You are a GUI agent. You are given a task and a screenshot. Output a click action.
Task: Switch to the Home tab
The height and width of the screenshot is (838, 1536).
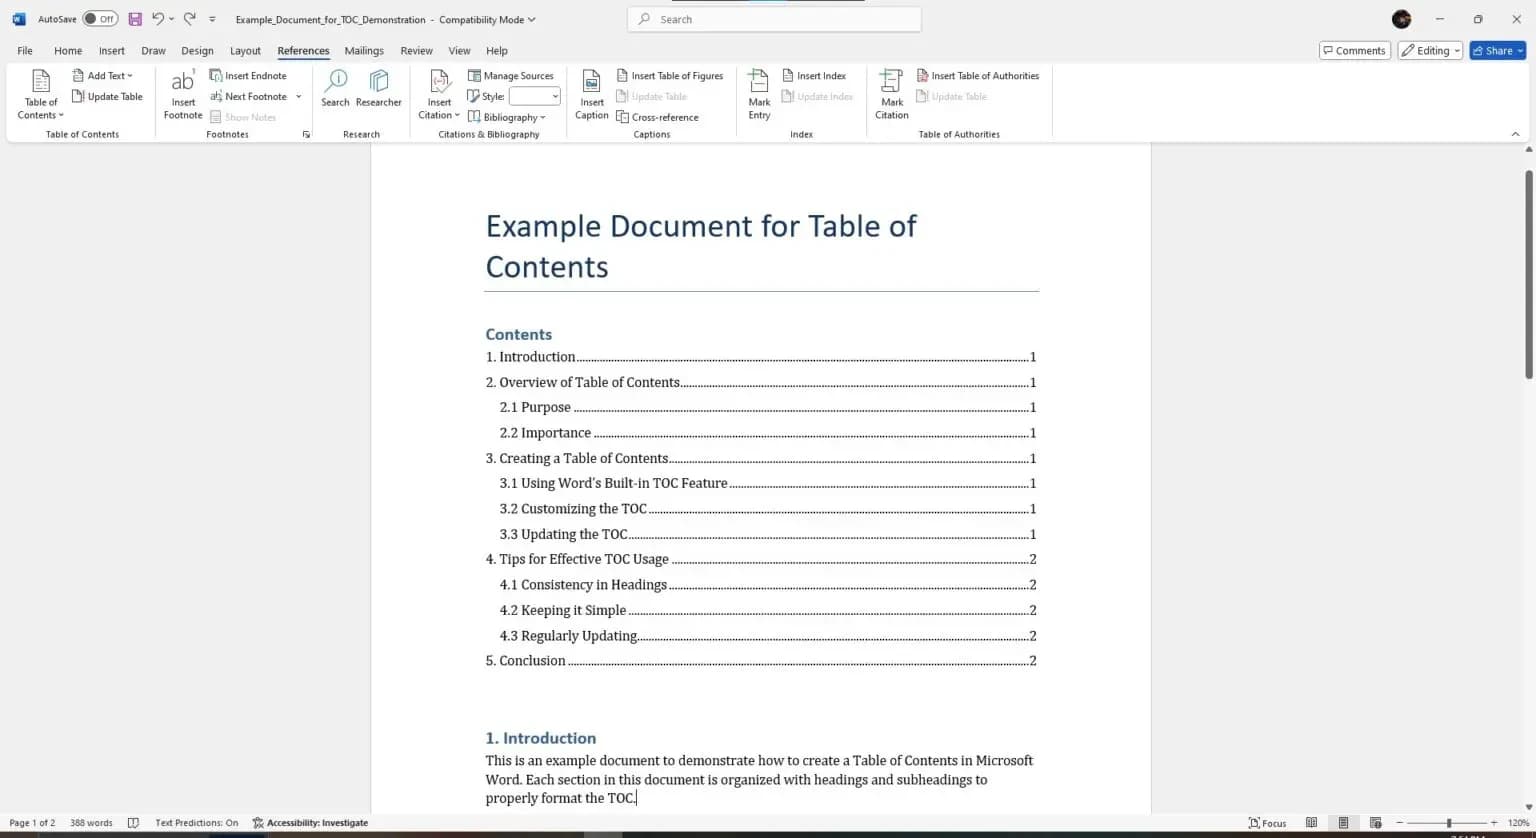click(68, 51)
